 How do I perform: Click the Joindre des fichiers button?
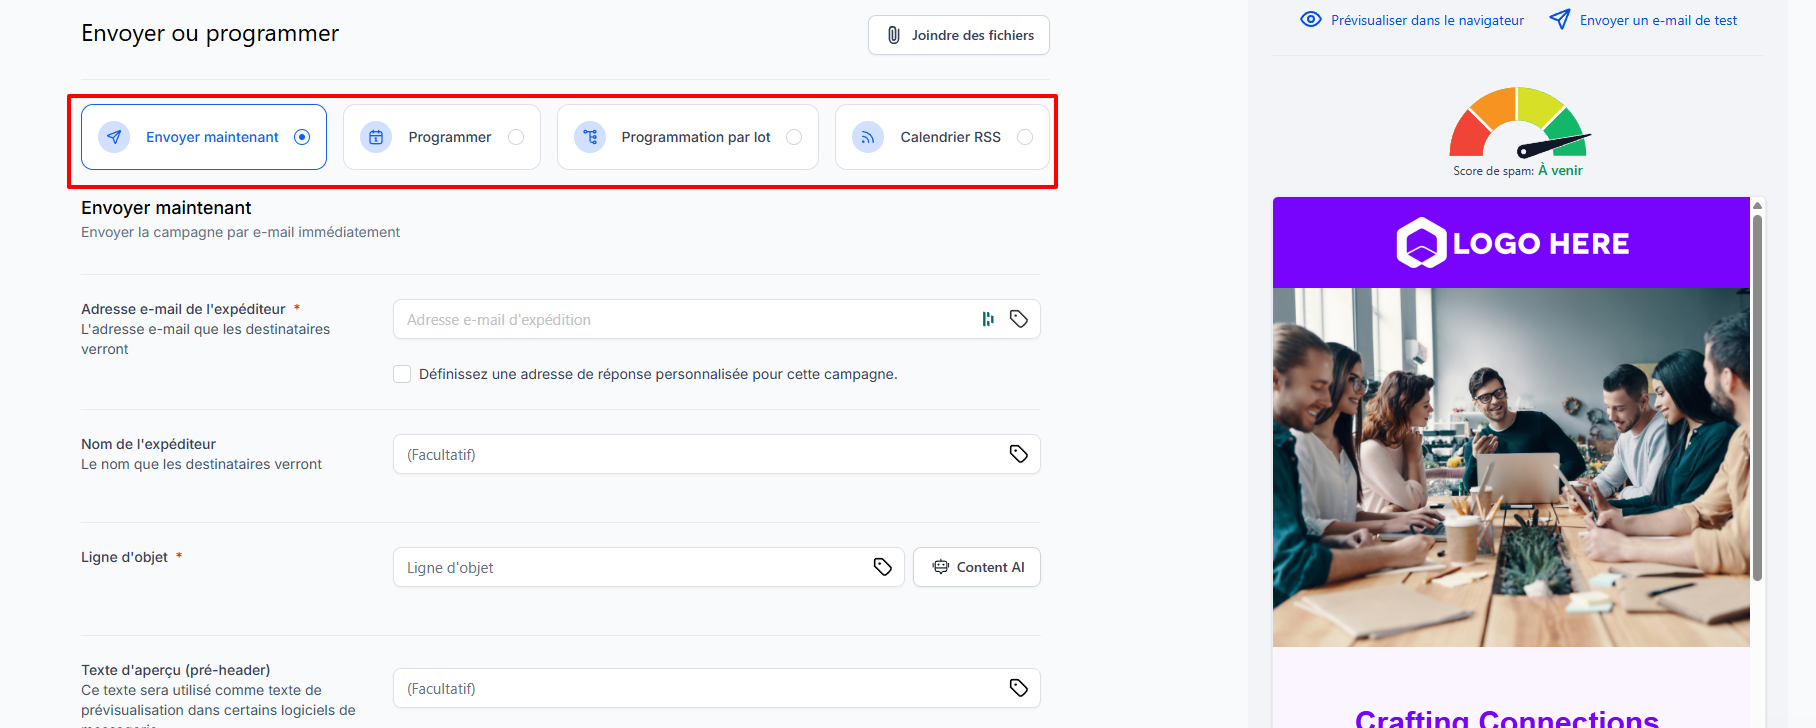click(x=958, y=35)
